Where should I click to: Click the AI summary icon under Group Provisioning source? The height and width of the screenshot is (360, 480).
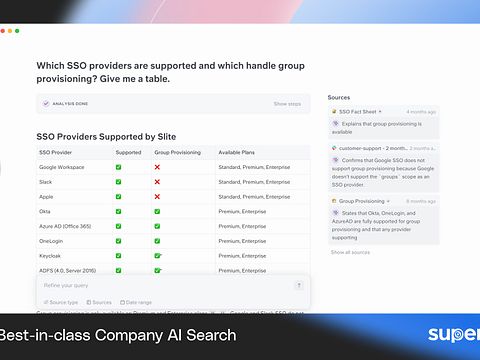[x=336, y=213]
